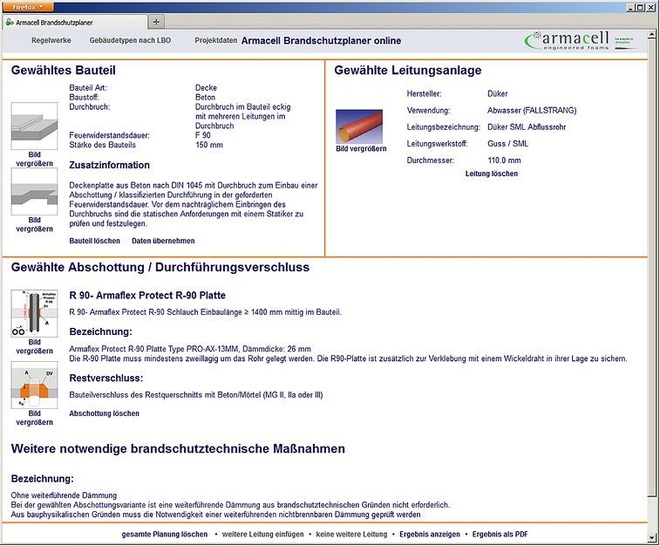
Task: Click the Ergebnis anzeigen link
Action: pos(430,534)
